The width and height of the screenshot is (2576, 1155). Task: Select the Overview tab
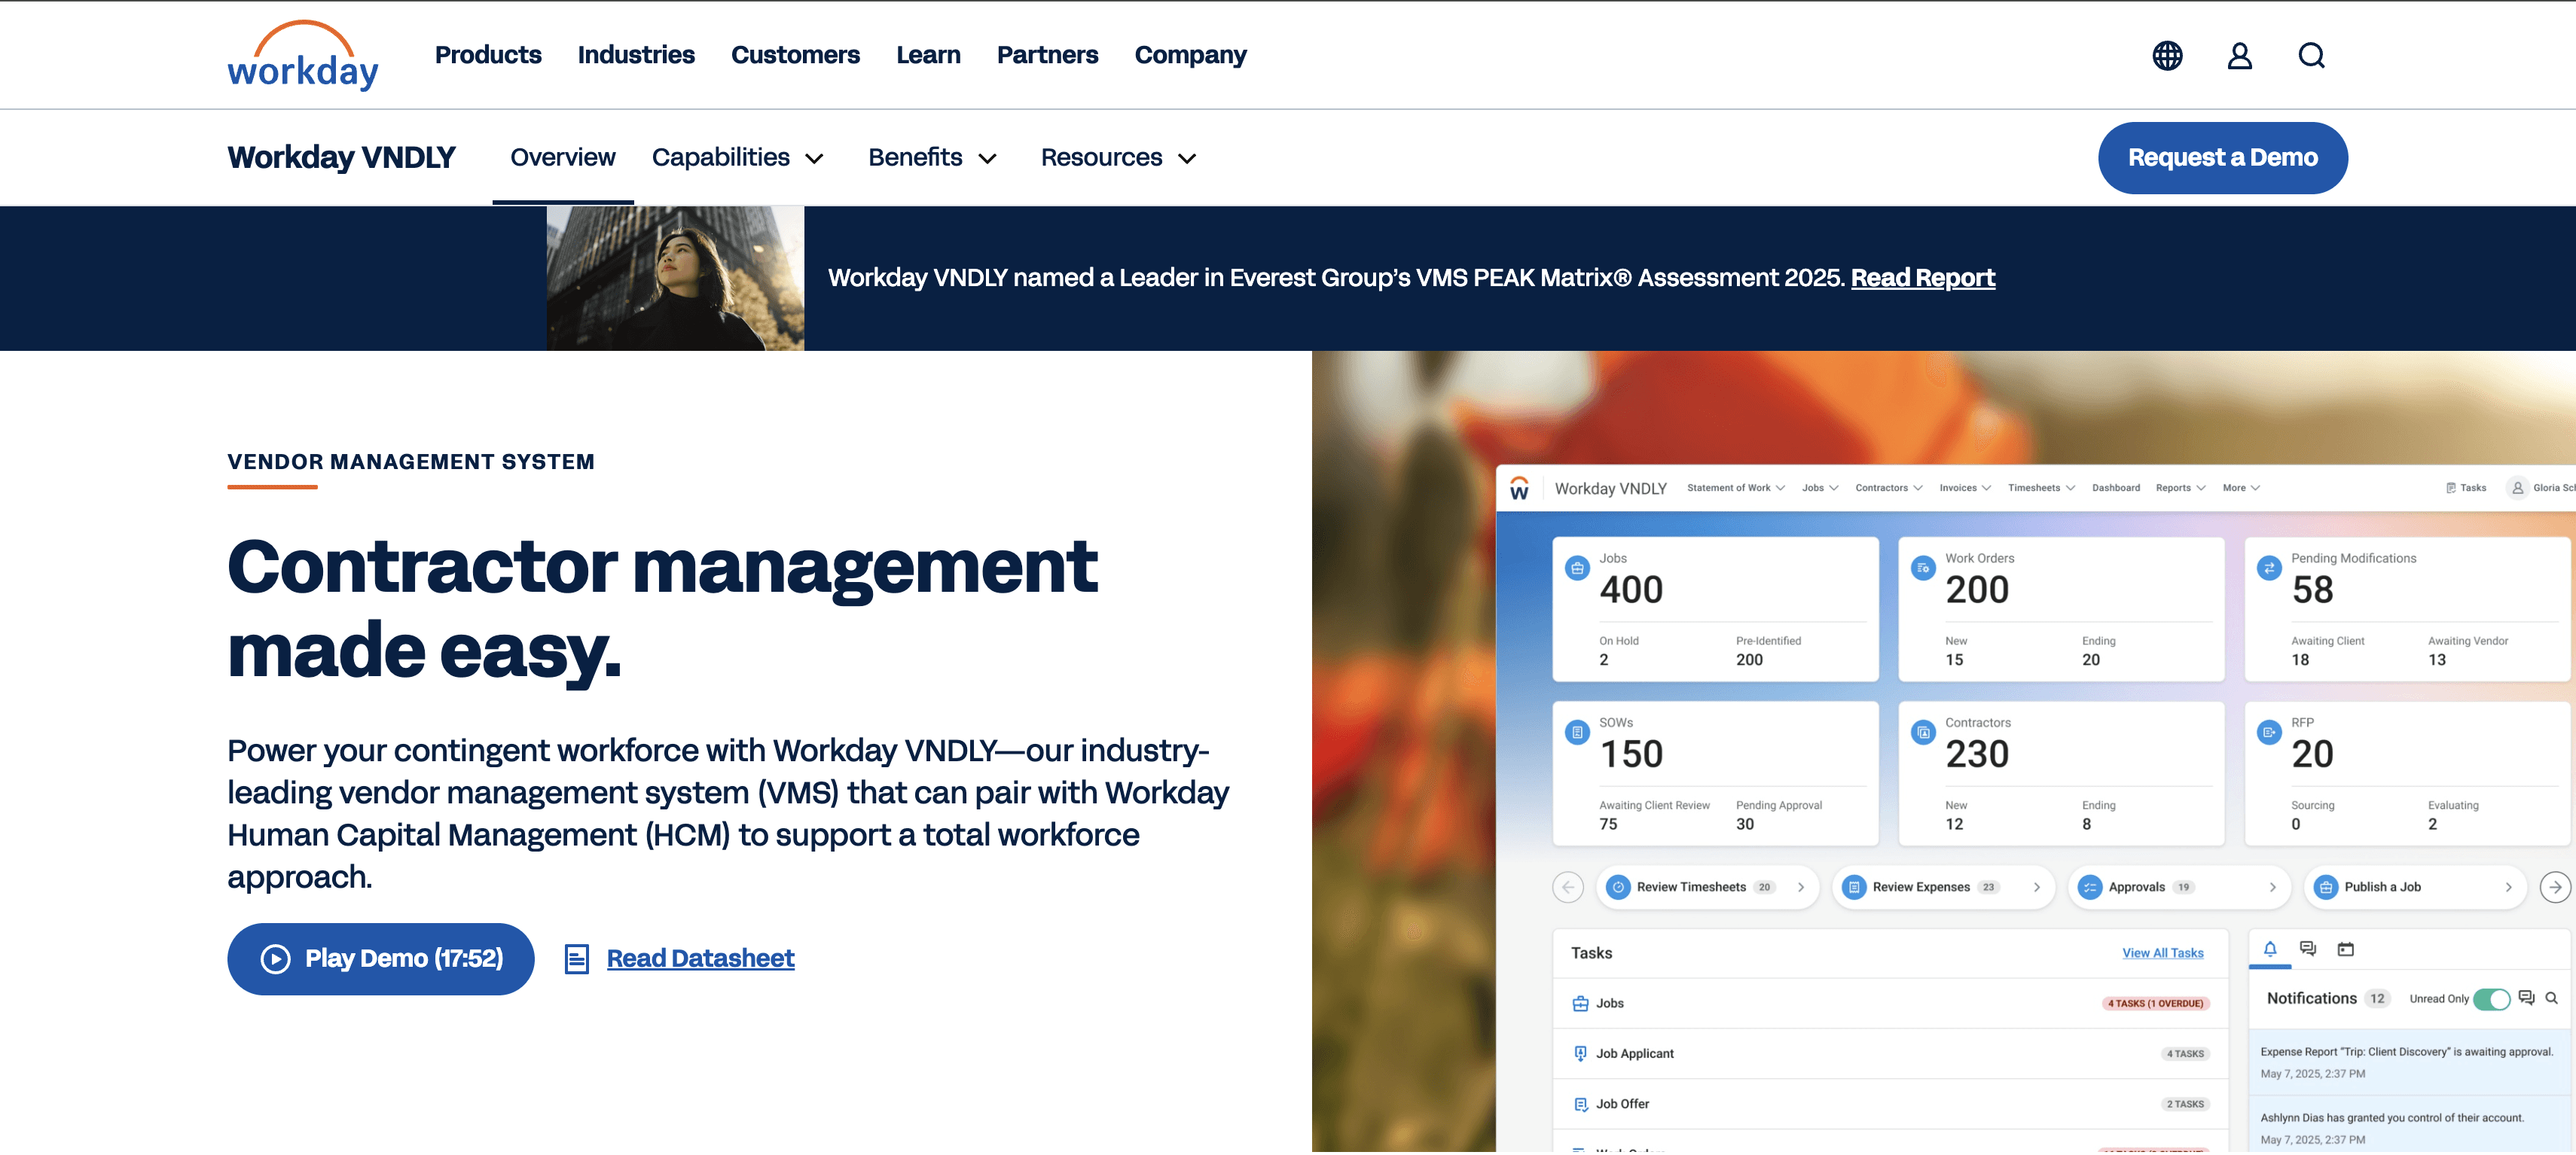tap(562, 158)
